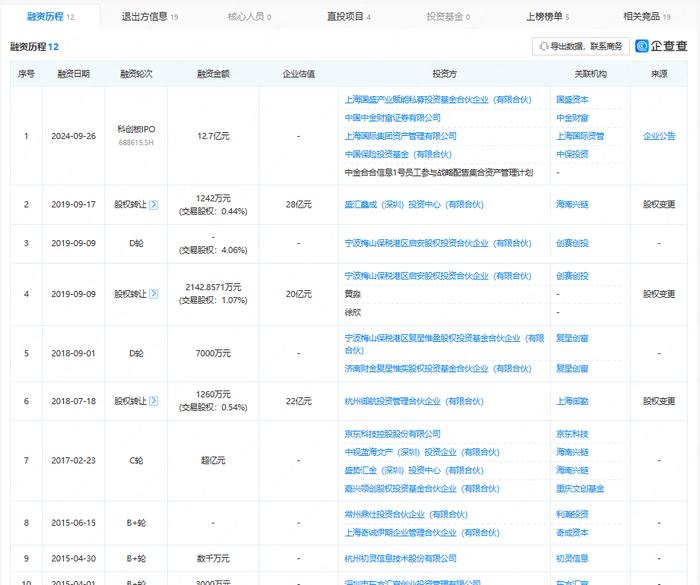Select the 28亿元 valuation cell
The image size is (700, 585).
[x=299, y=205]
